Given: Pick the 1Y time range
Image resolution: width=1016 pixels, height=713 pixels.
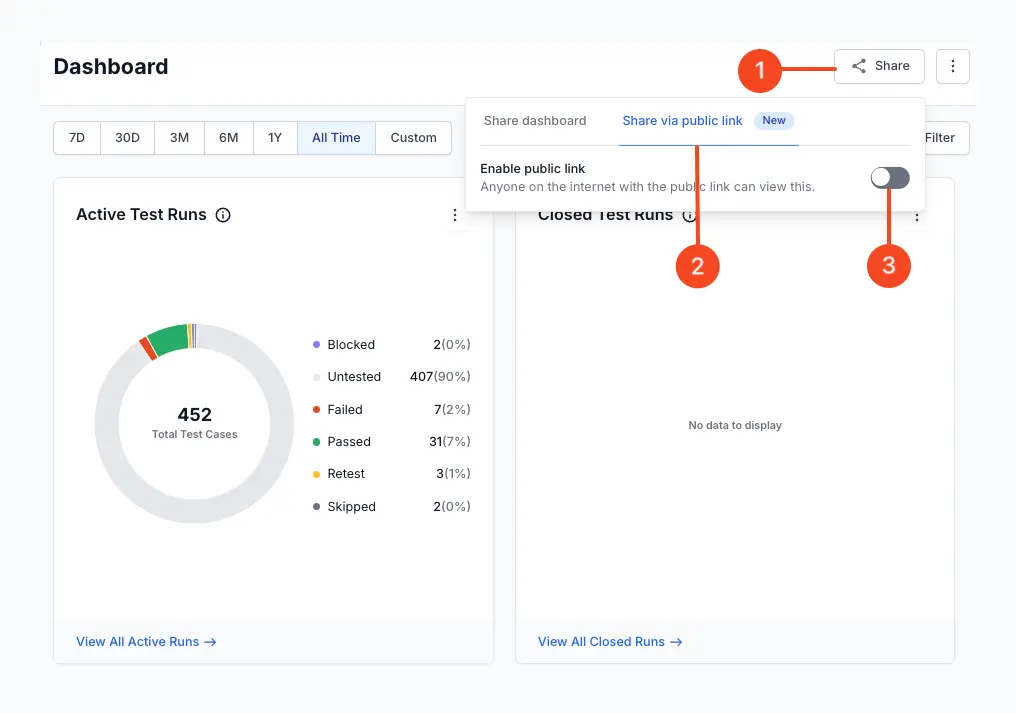Looking at the screenshot, I should click(x=275, y=138).
